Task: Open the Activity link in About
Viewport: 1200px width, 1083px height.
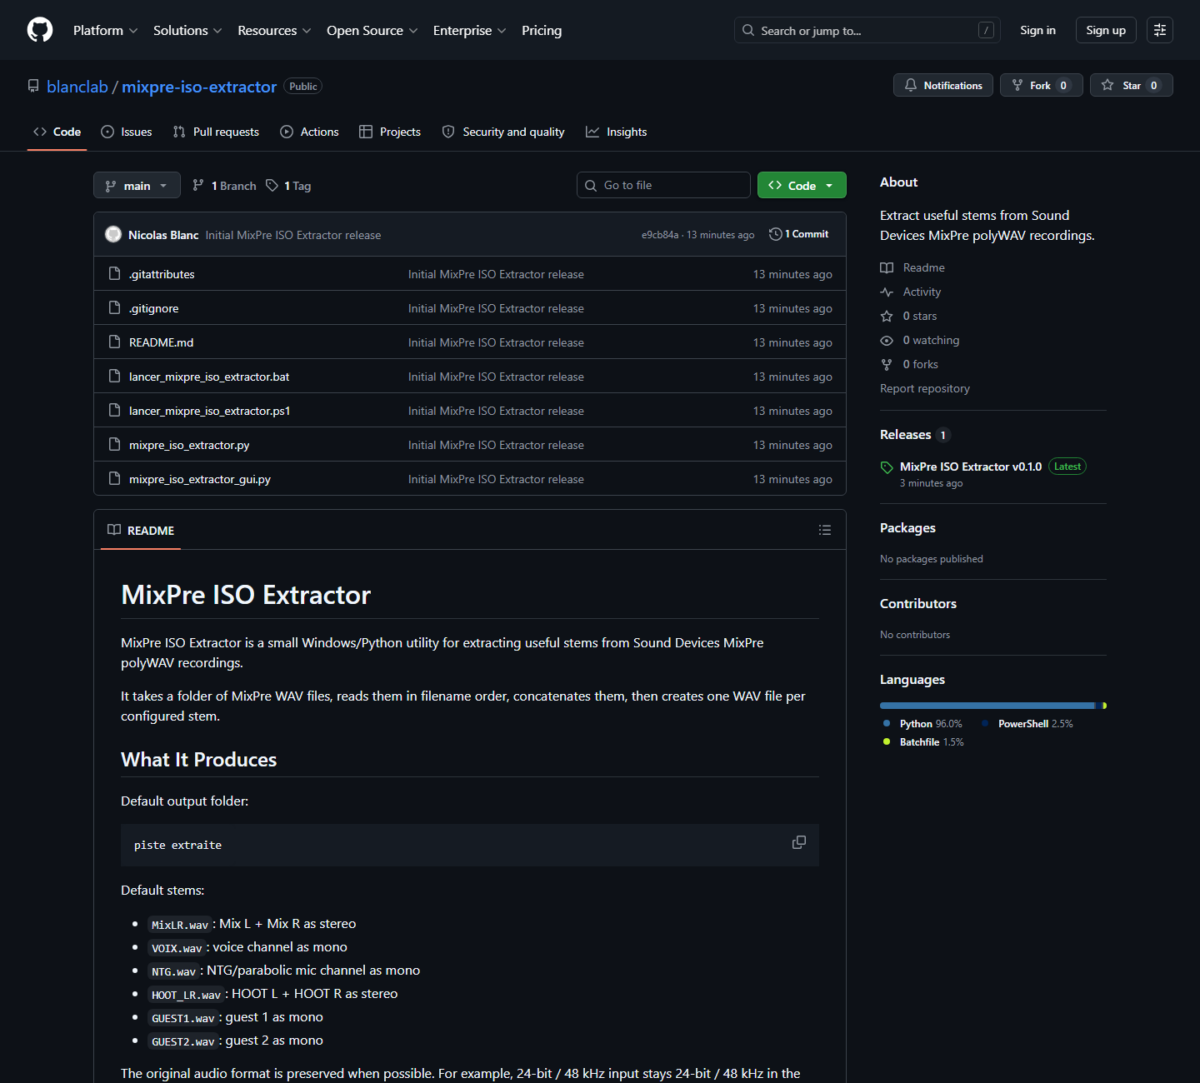Action: pos(910,292)
